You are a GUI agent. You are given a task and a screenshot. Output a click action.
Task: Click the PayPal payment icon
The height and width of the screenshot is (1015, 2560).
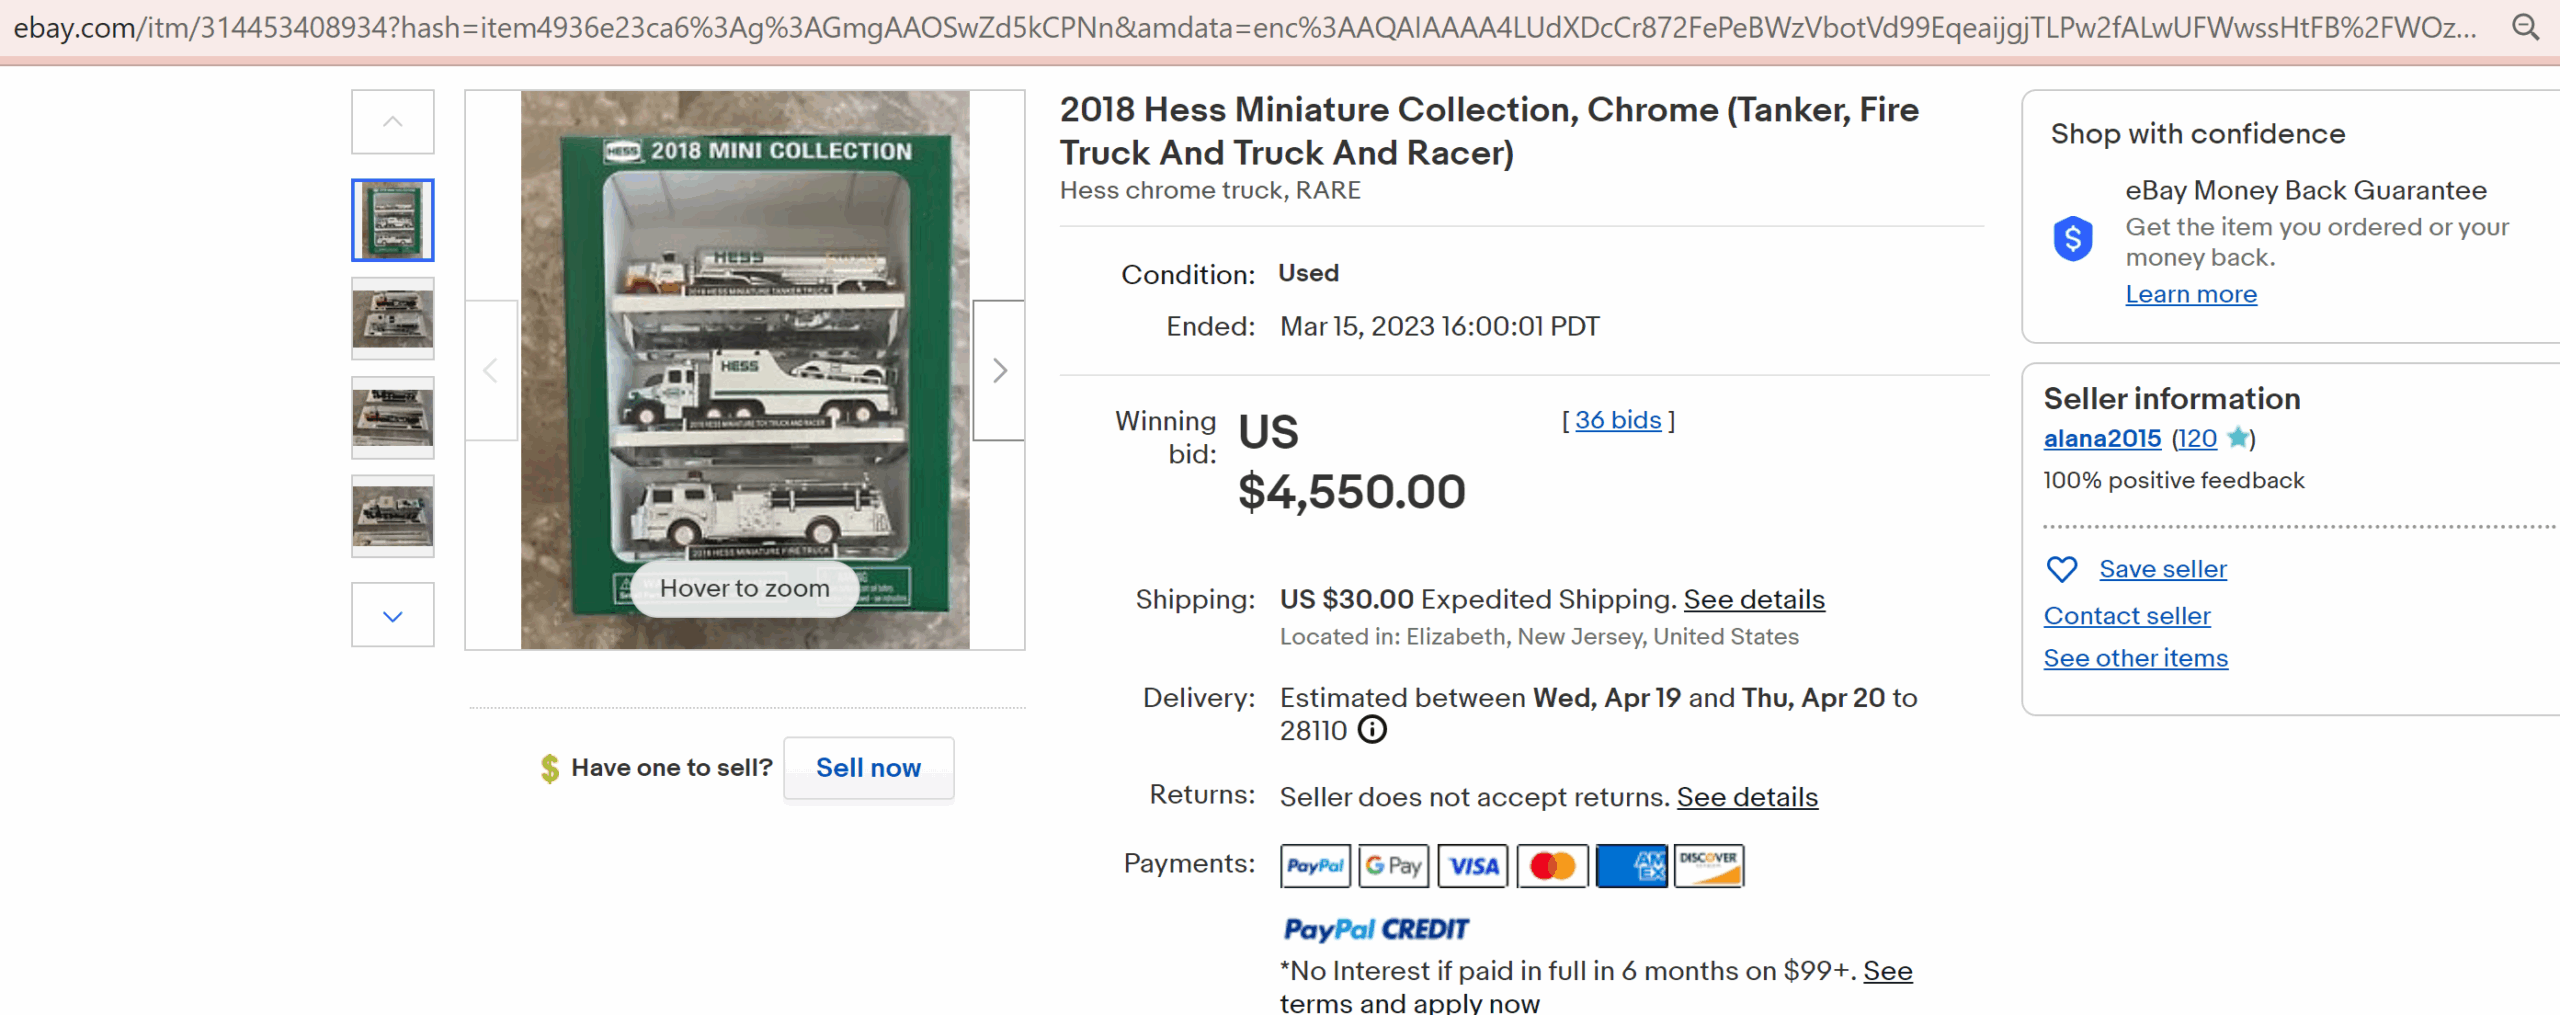[1315, 866]
